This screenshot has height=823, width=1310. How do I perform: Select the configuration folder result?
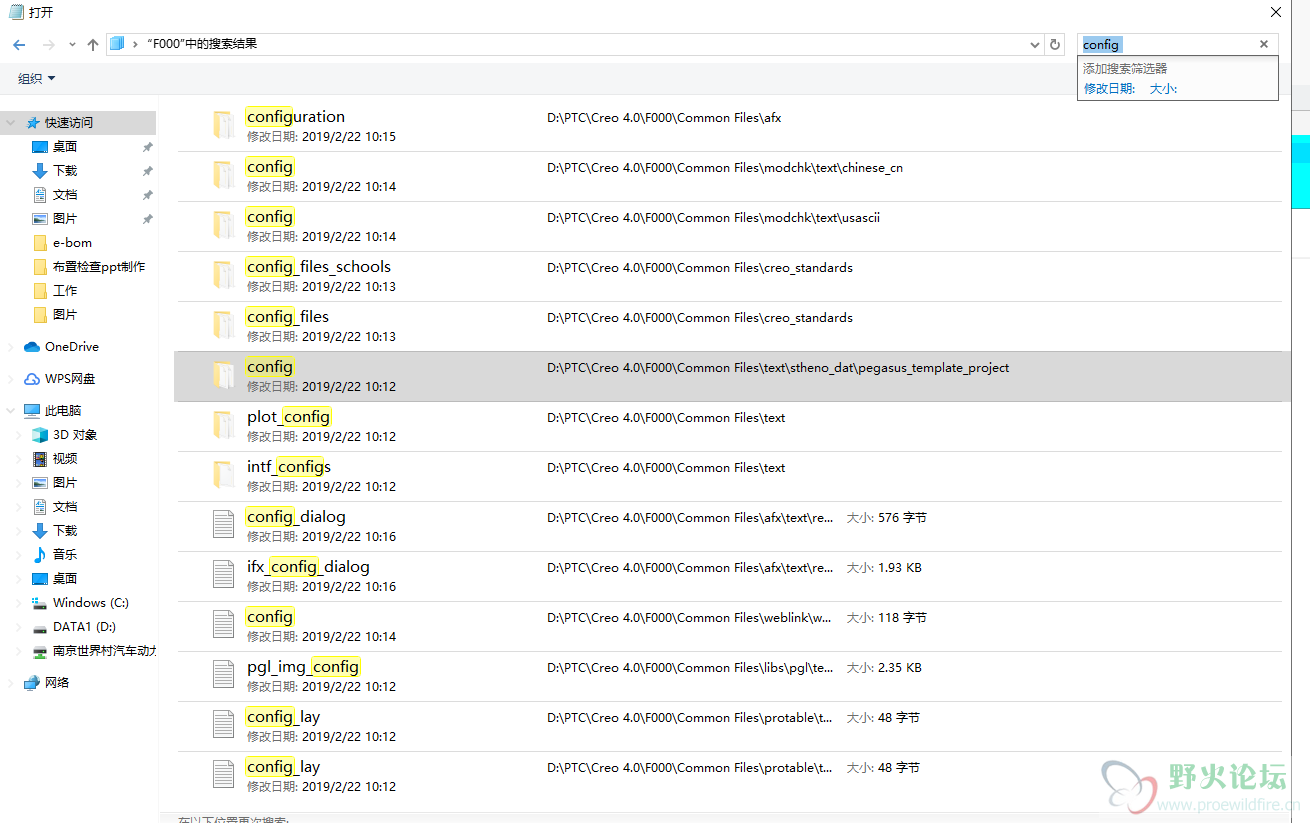pos(728,126)
